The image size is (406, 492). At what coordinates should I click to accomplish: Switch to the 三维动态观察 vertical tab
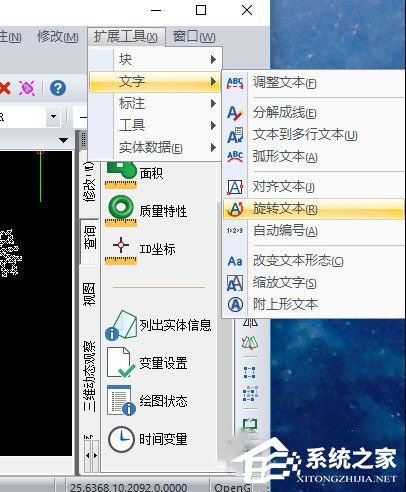pyautogui.click(x=90, y=376)
